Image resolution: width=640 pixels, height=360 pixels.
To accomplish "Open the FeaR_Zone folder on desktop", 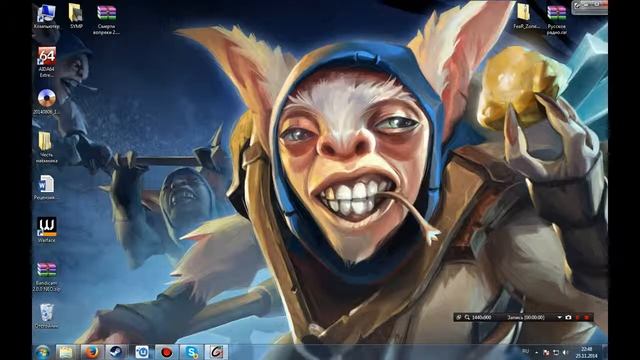I will pos(526,16).
